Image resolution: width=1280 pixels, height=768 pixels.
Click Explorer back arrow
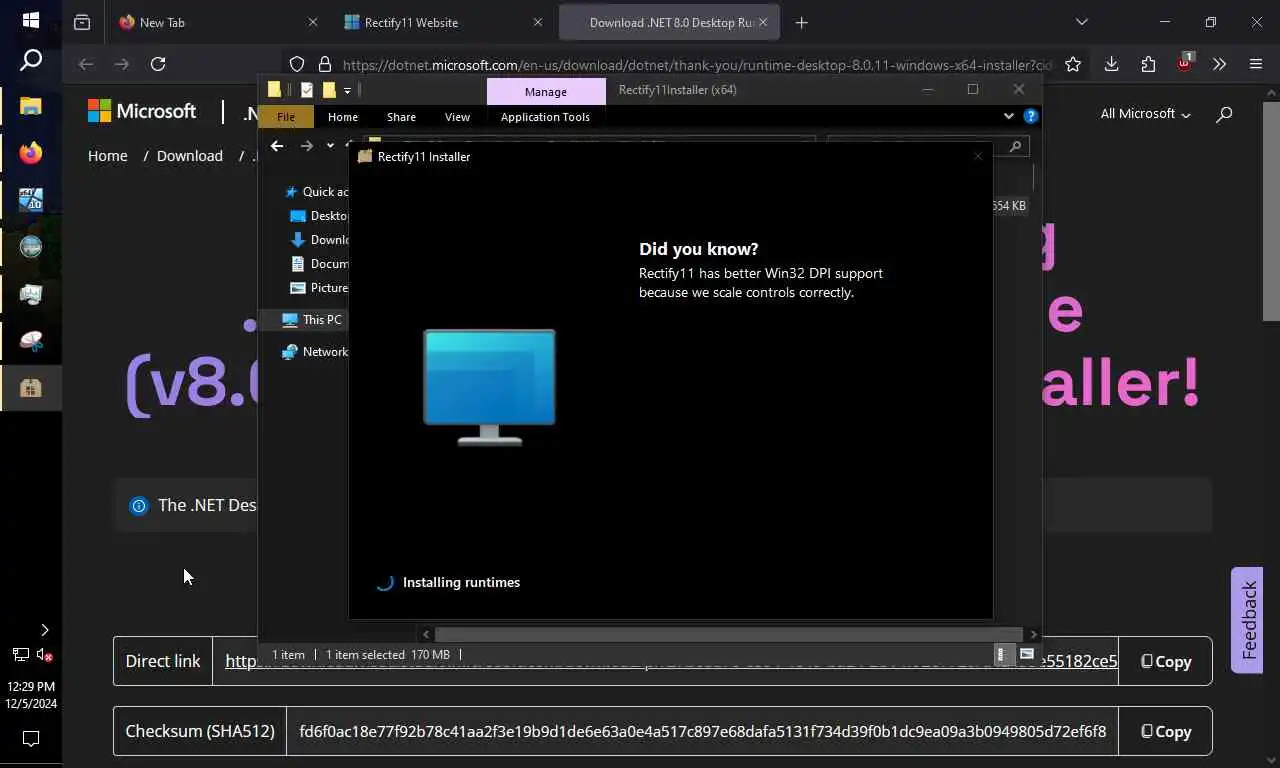click(277, 146)
